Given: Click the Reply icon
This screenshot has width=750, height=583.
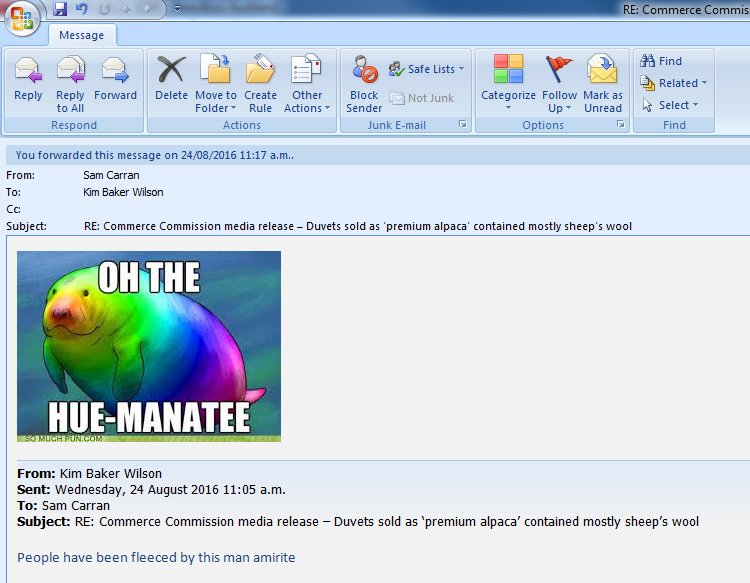Looking at the screenshot, I should pos(28,69).
